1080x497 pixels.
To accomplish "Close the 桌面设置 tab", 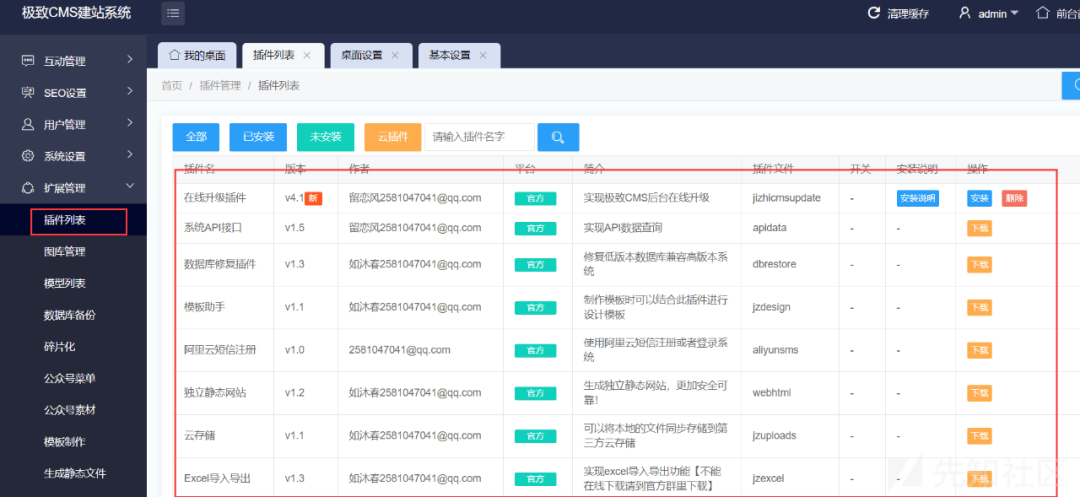I will pos(395,55).
